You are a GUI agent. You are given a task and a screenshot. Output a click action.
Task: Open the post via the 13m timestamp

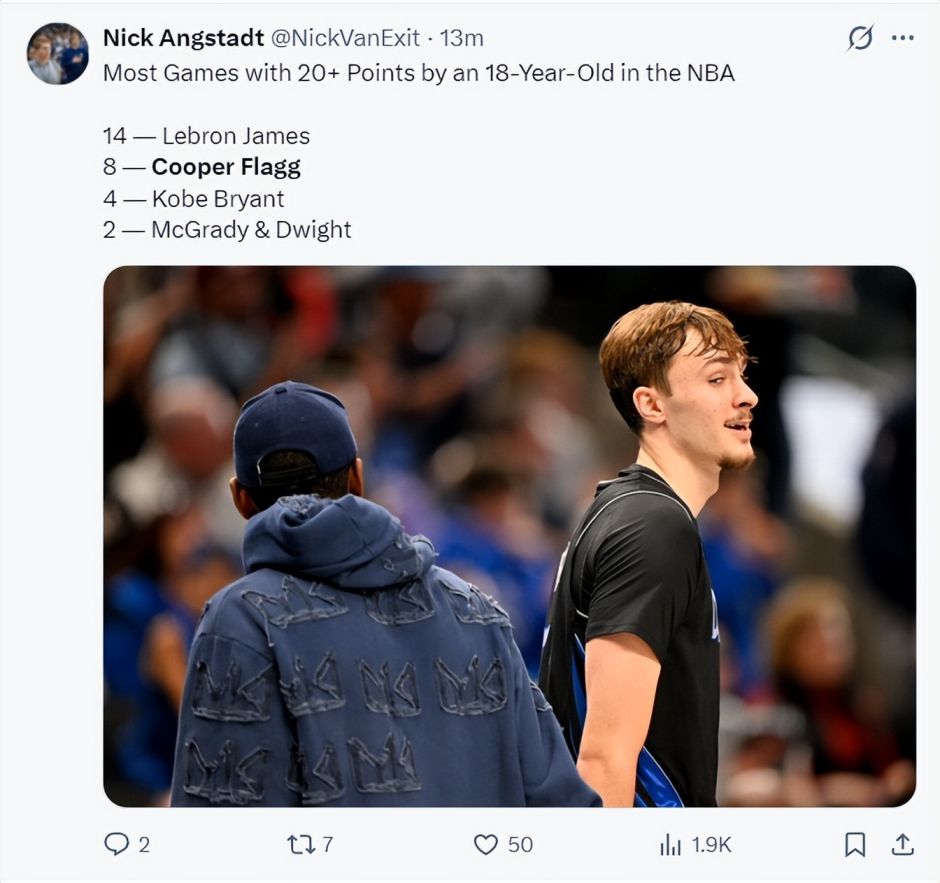coord(462,38)
